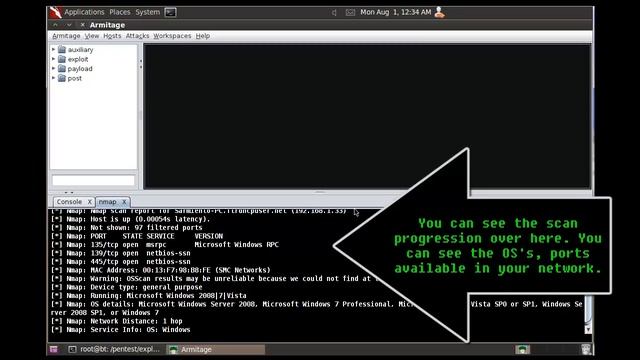Open the Hosts menu
This screenshot has width=640, height=360.
click(112, 36)
